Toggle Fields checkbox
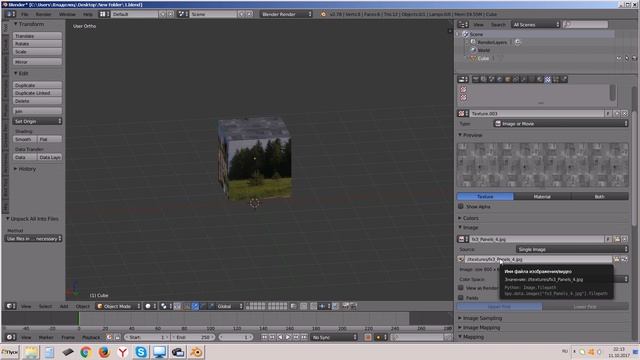Image resolution: width=640 pixels, height=360 pixels. [x=461, y=298]
